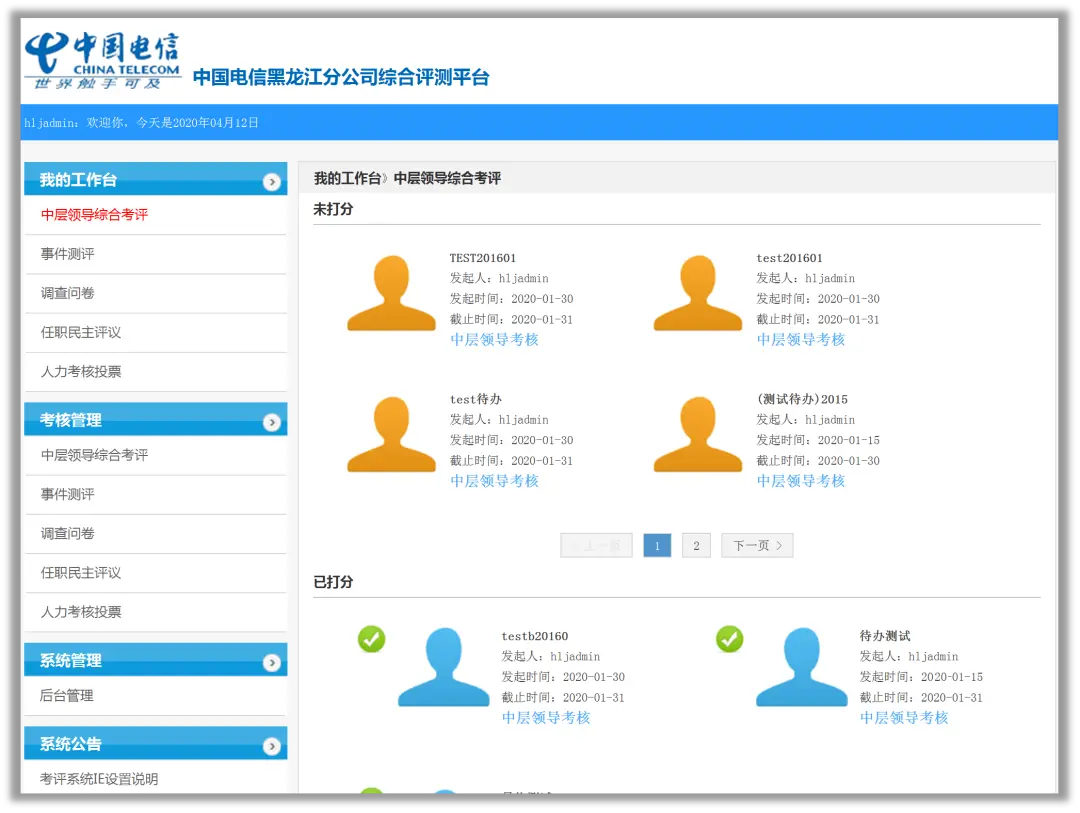Click the test201601 lowercase title text

(789, 258)
